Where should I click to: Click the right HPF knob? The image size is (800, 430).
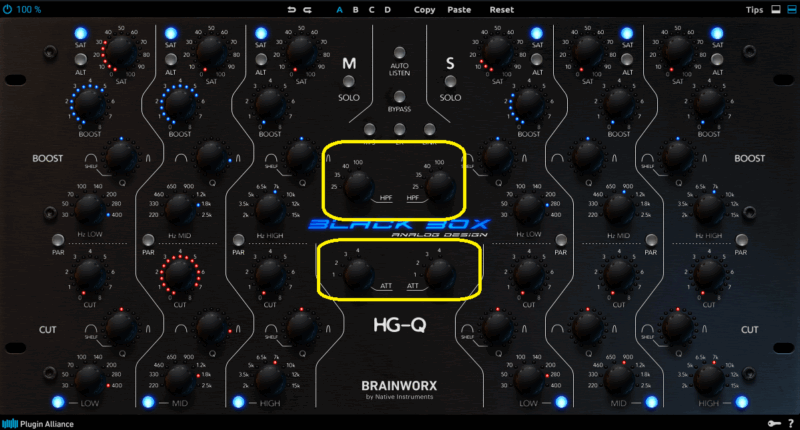pos(440,187)
